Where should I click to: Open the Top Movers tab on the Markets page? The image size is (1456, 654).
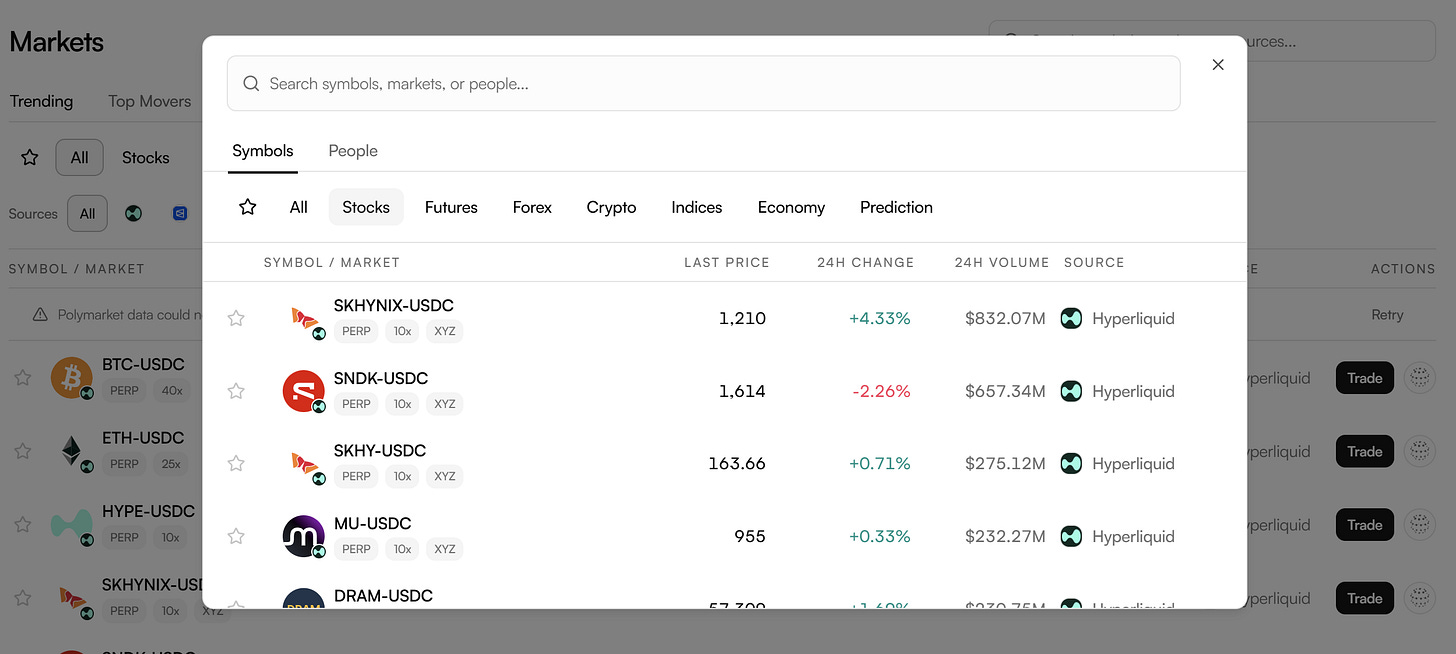(x=149, y=101)
